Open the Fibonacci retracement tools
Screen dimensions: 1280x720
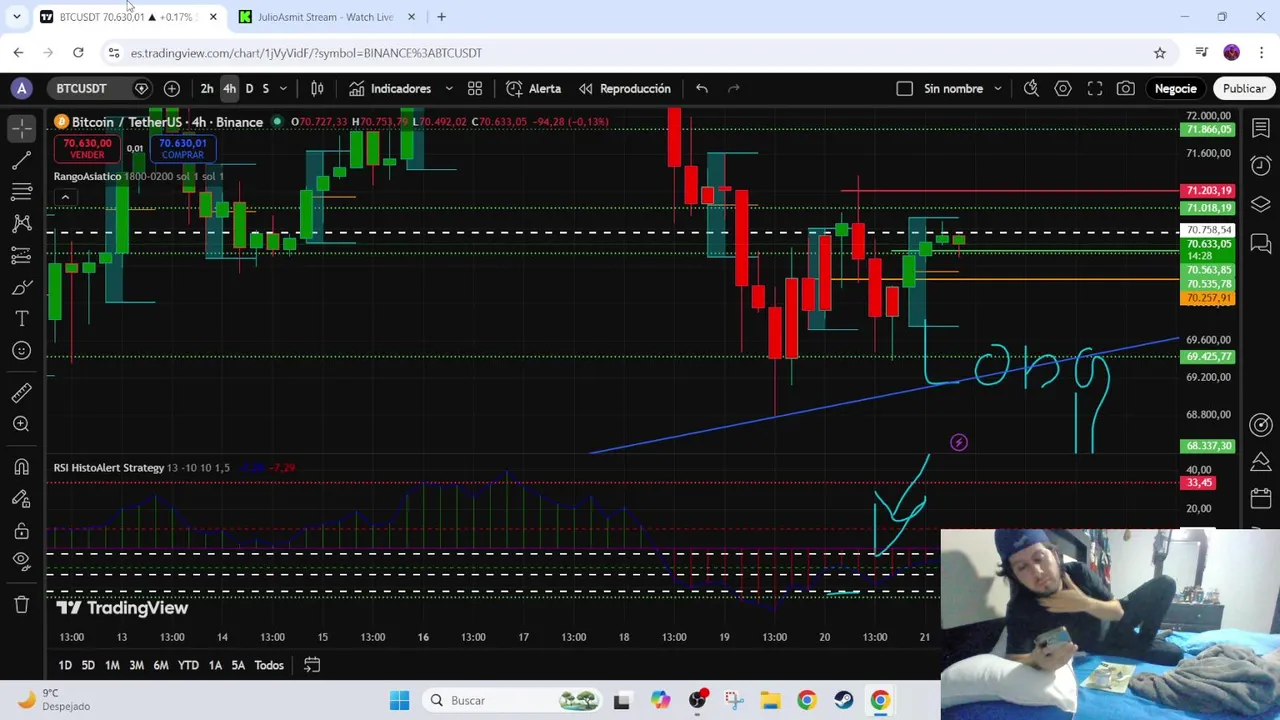coord(22,191)
